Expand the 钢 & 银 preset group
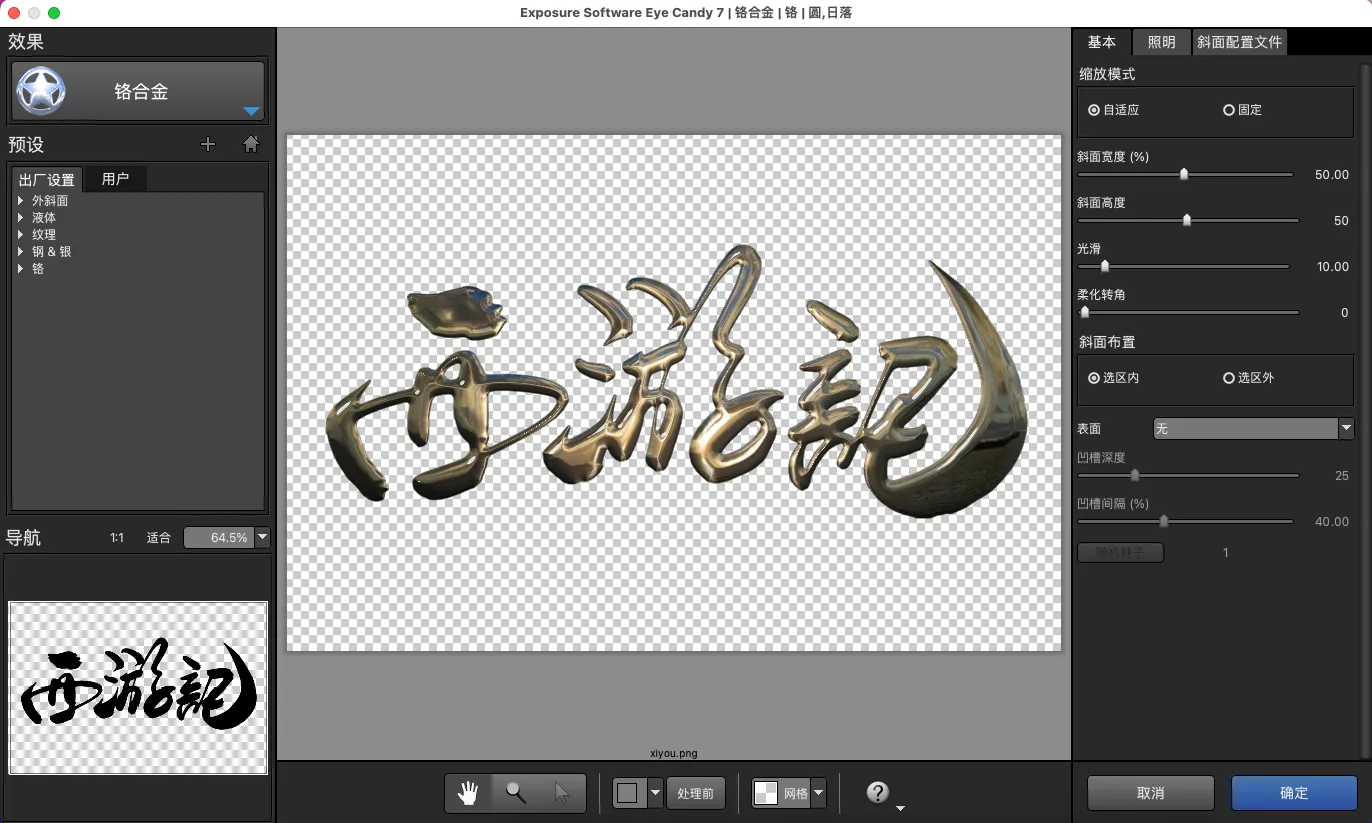The height and width of the screenshot is (823, 1372). tap(20, 252)
